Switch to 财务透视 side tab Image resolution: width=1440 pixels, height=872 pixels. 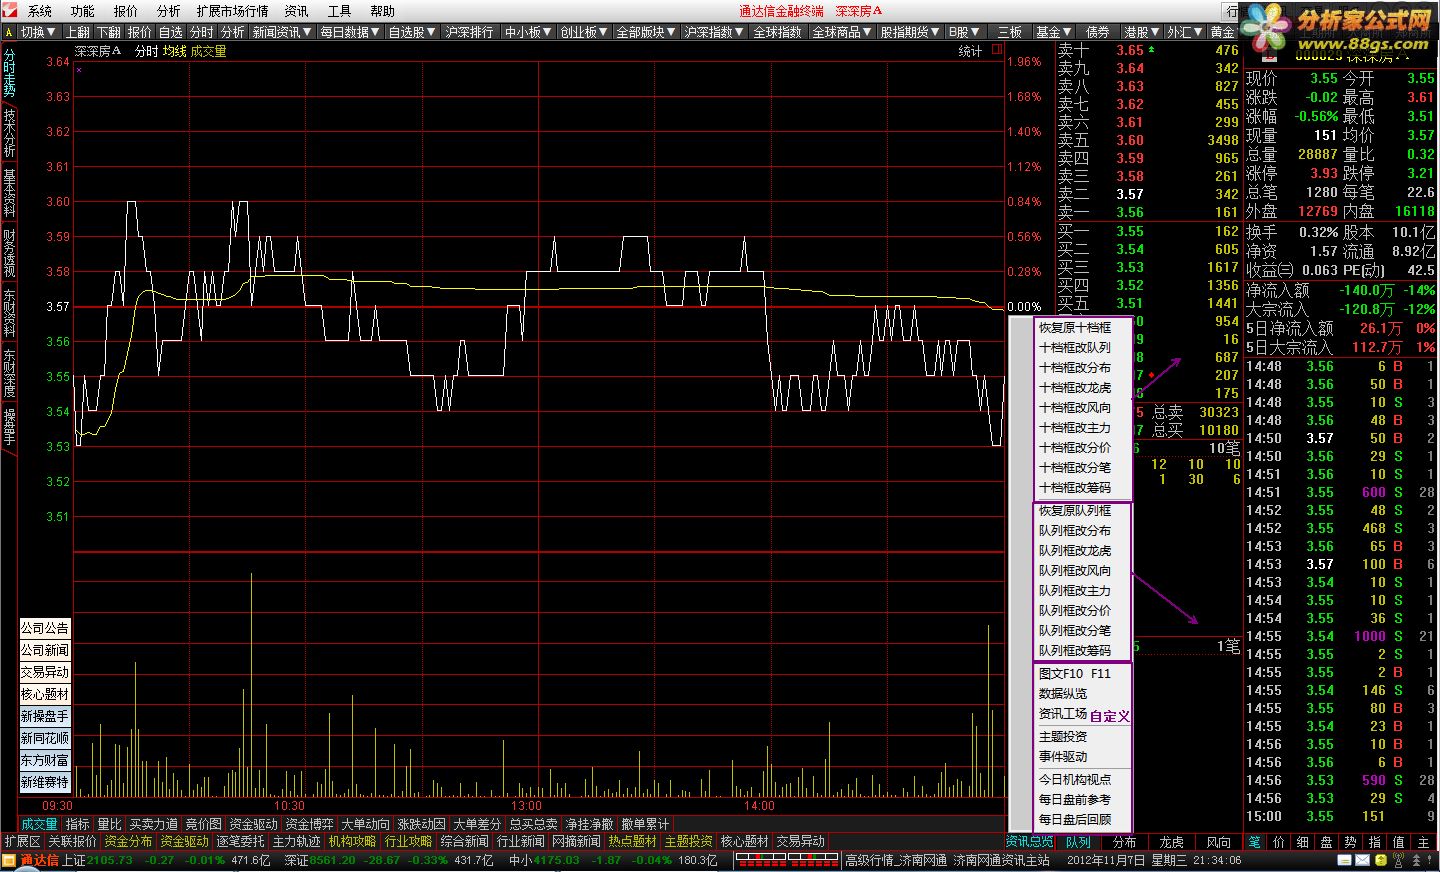(9, 253)
